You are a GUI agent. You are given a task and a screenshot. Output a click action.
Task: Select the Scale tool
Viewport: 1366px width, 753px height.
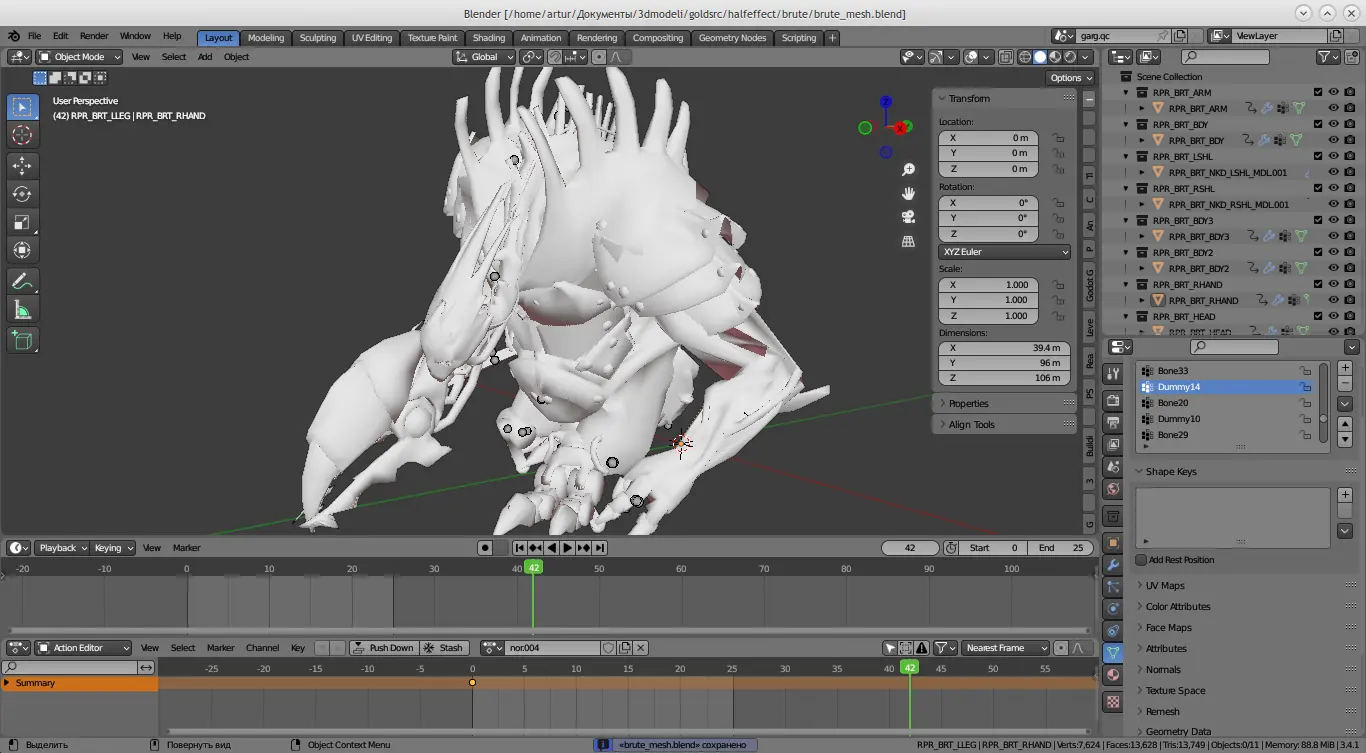22,221
